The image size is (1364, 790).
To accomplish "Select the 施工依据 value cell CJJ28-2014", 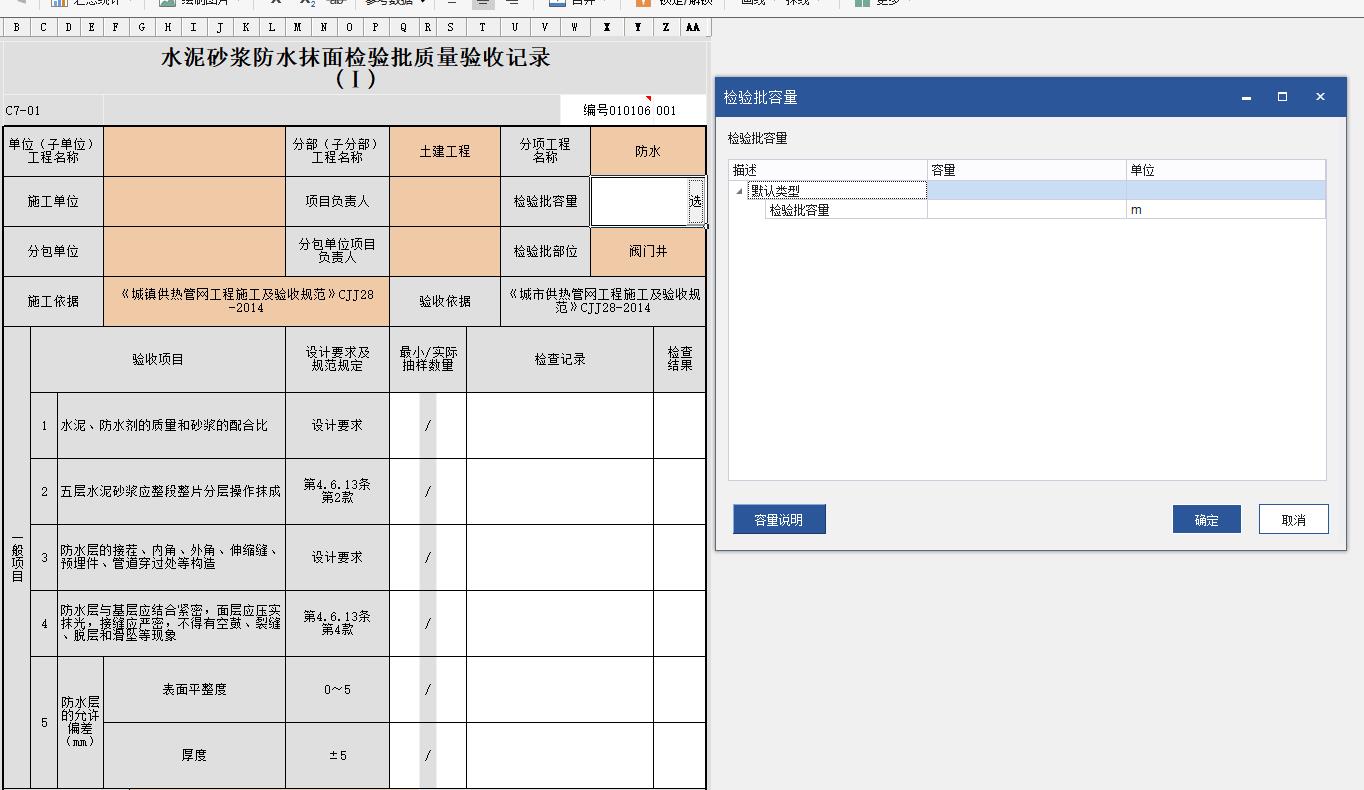I will click(x=246, y=301).
